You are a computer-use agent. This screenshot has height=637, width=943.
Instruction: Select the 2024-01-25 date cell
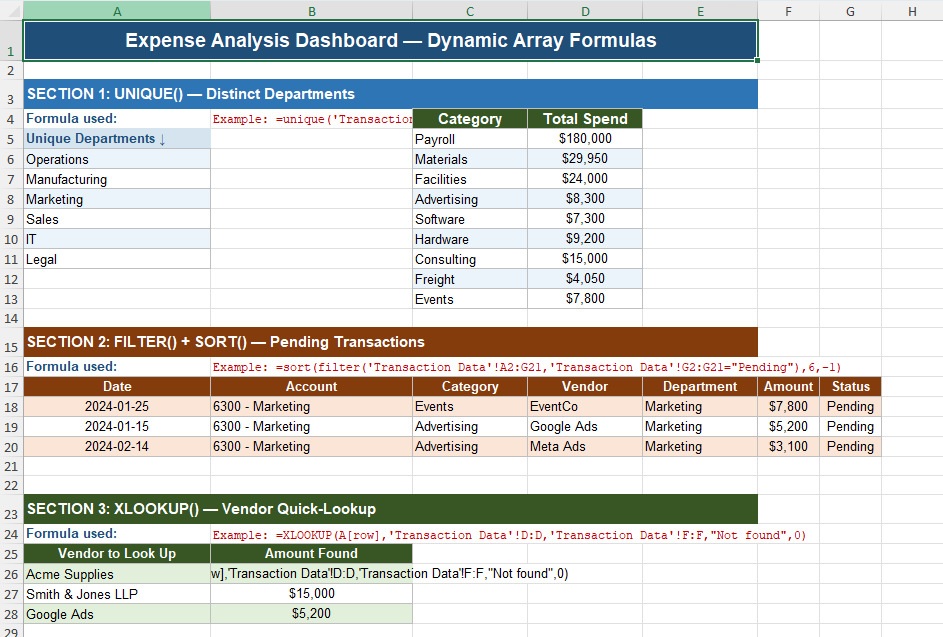coord(117,407)
